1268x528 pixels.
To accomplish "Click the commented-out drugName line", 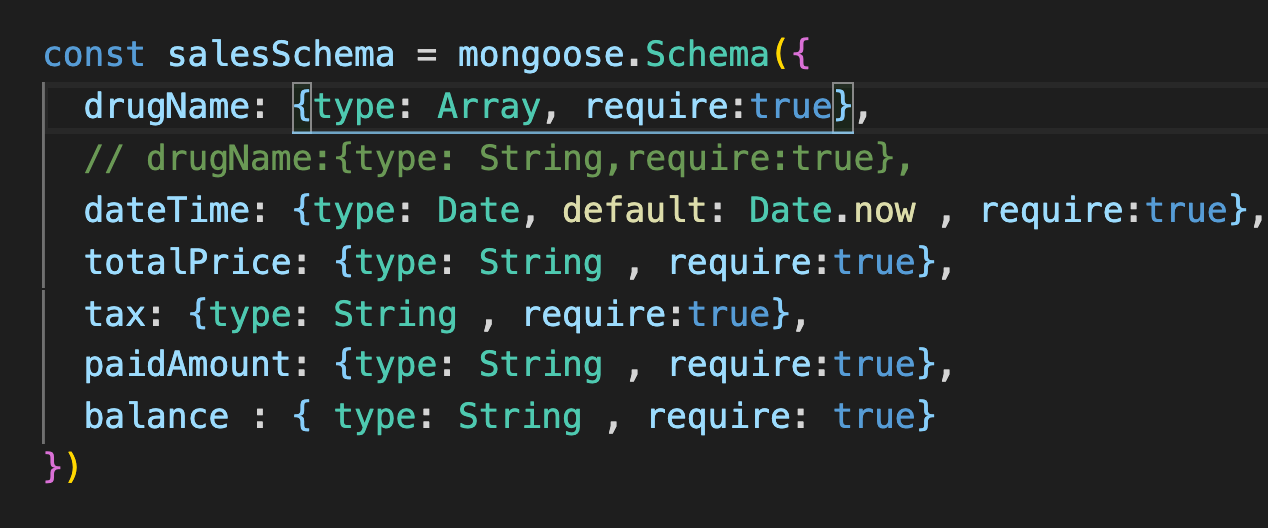I will 500,158.
